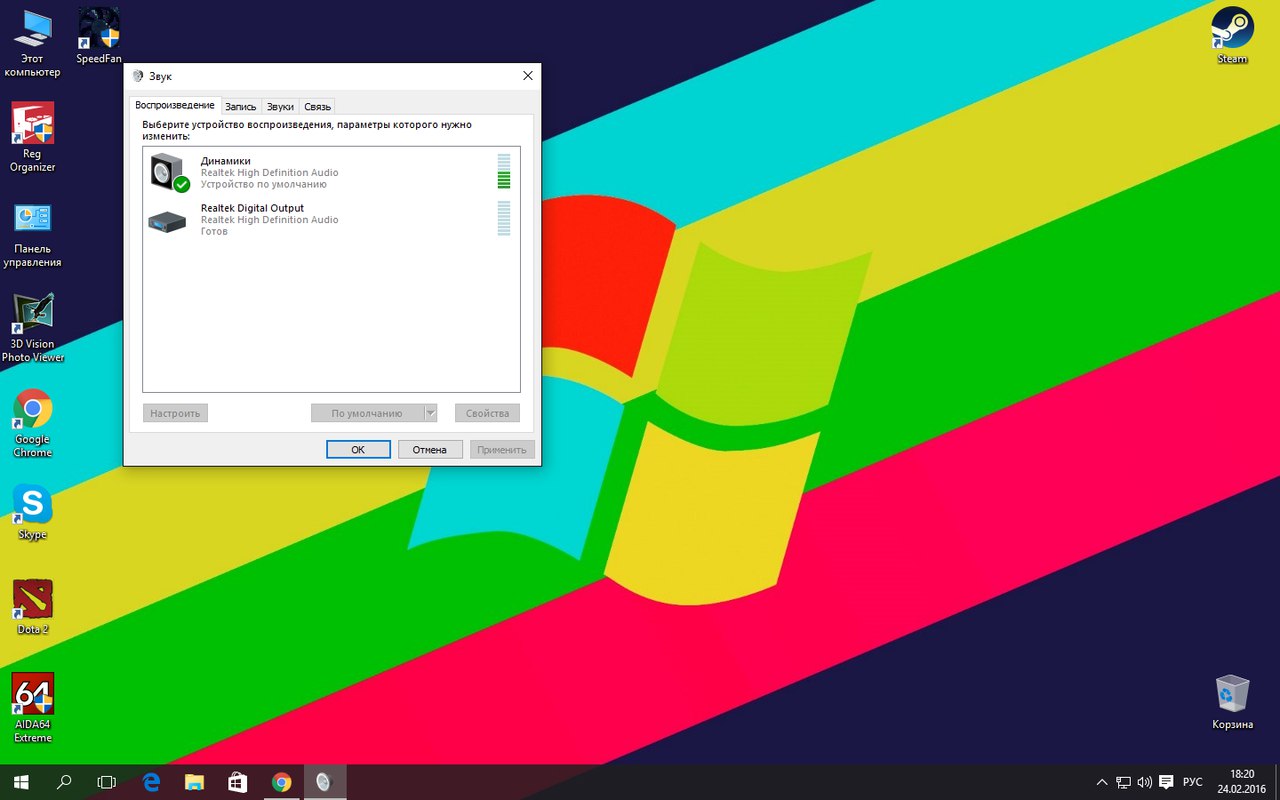Viewport: 1280px width, 800px height.
Task: Click the Отмена button
Action: [x=429, y=450]
